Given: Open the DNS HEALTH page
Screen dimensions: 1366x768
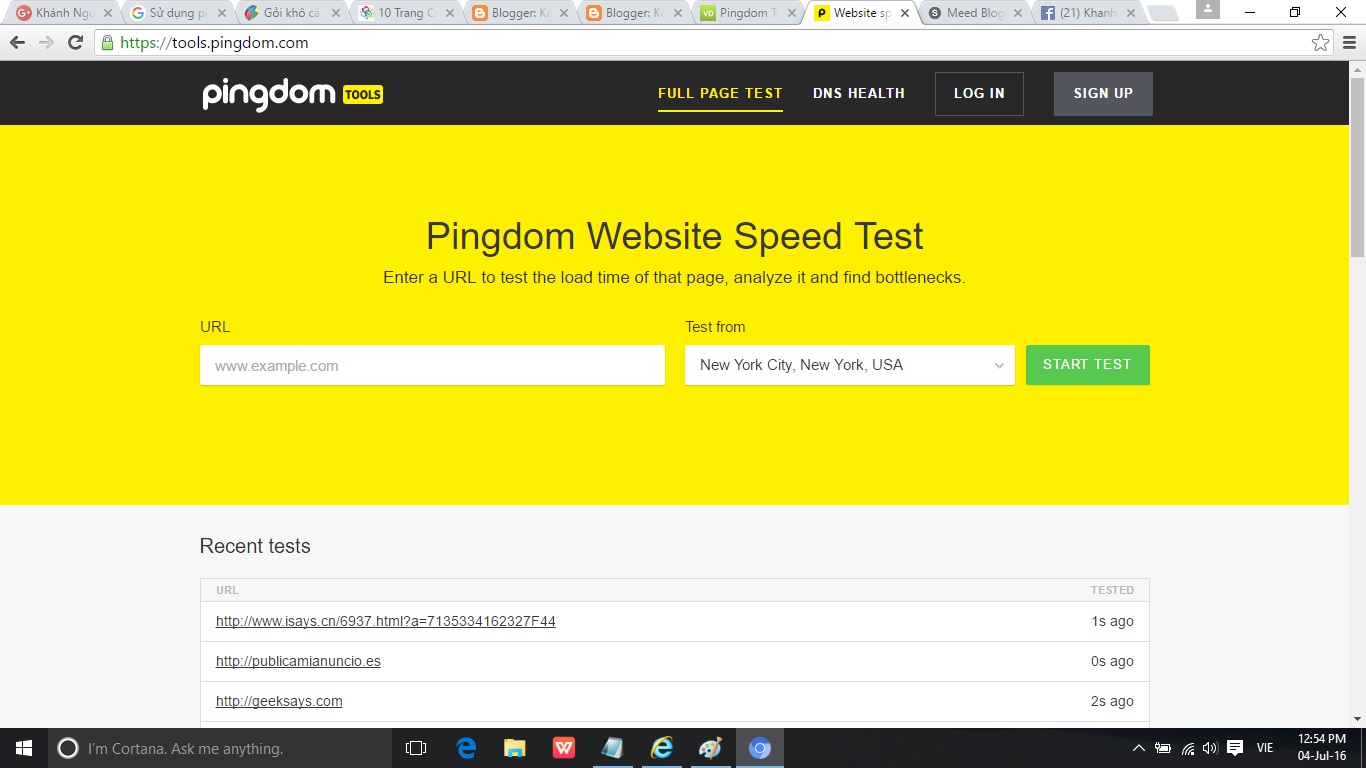Looking at the screenshot, I should (x=859, y=93).
